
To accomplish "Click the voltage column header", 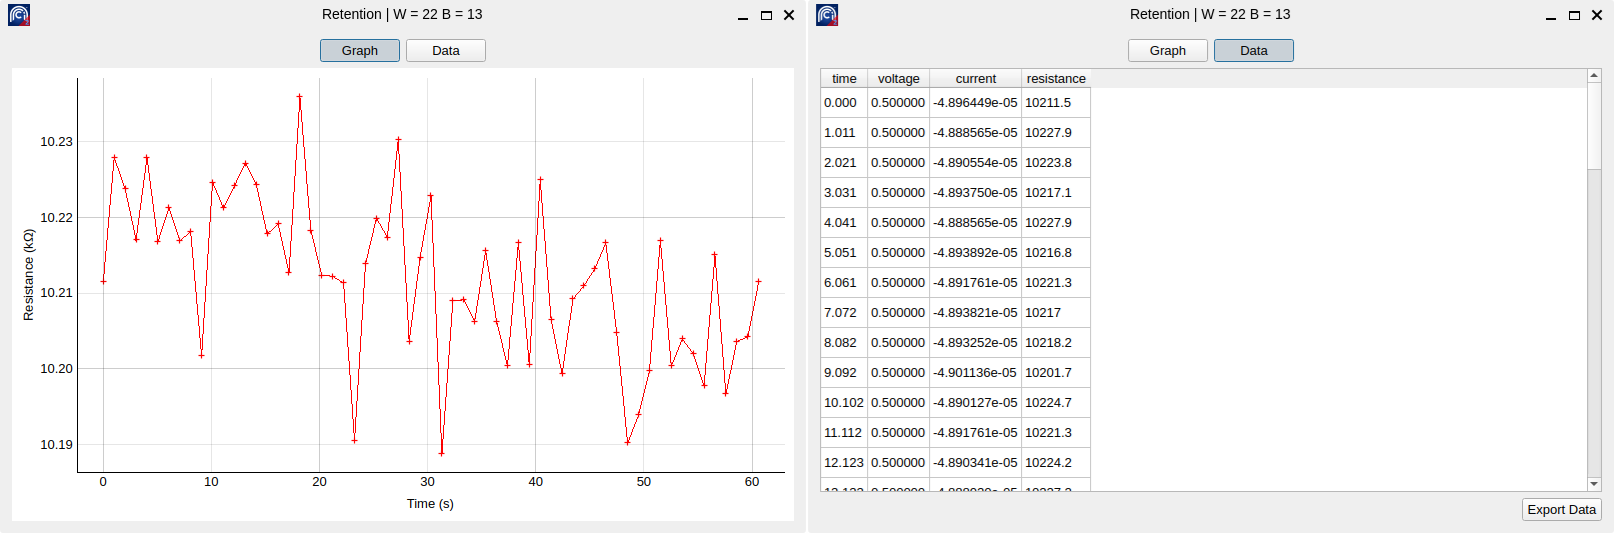I will (898, 79).
